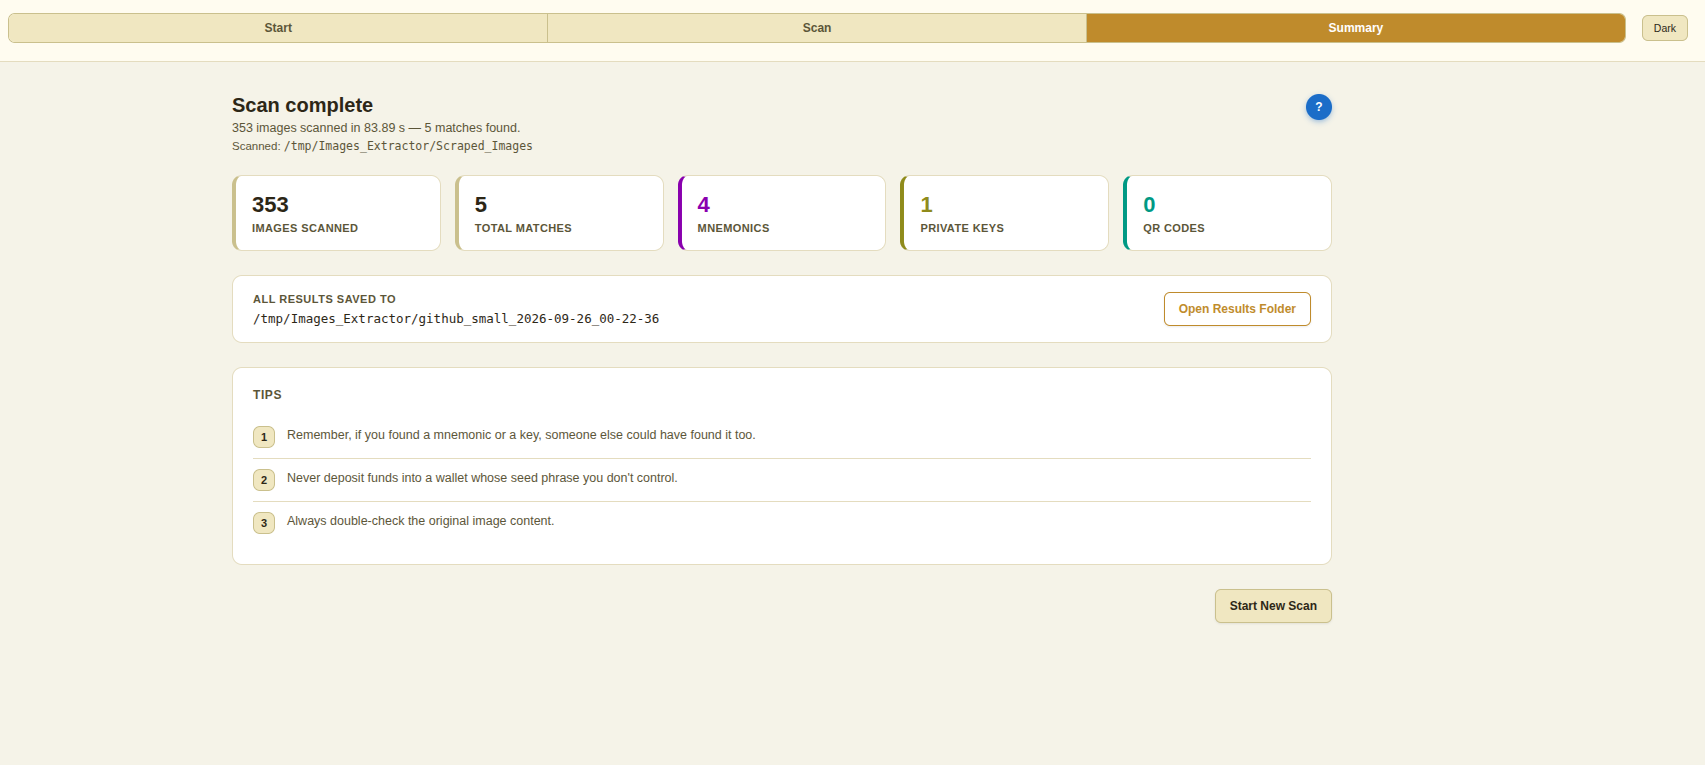Click the scanned folder path text
Image resolution: width=1705 pixels, height=765 pixels.
408,146
